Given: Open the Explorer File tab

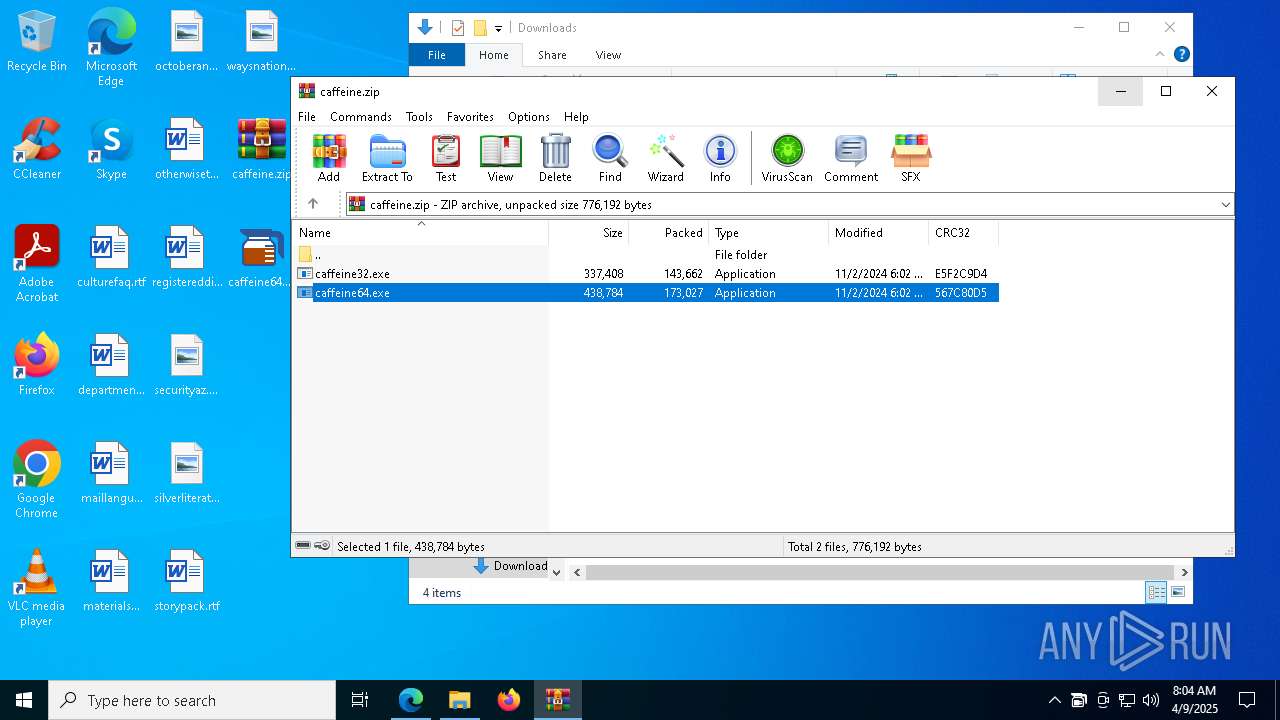Looking at the screenshot, I should click(437, 55).
